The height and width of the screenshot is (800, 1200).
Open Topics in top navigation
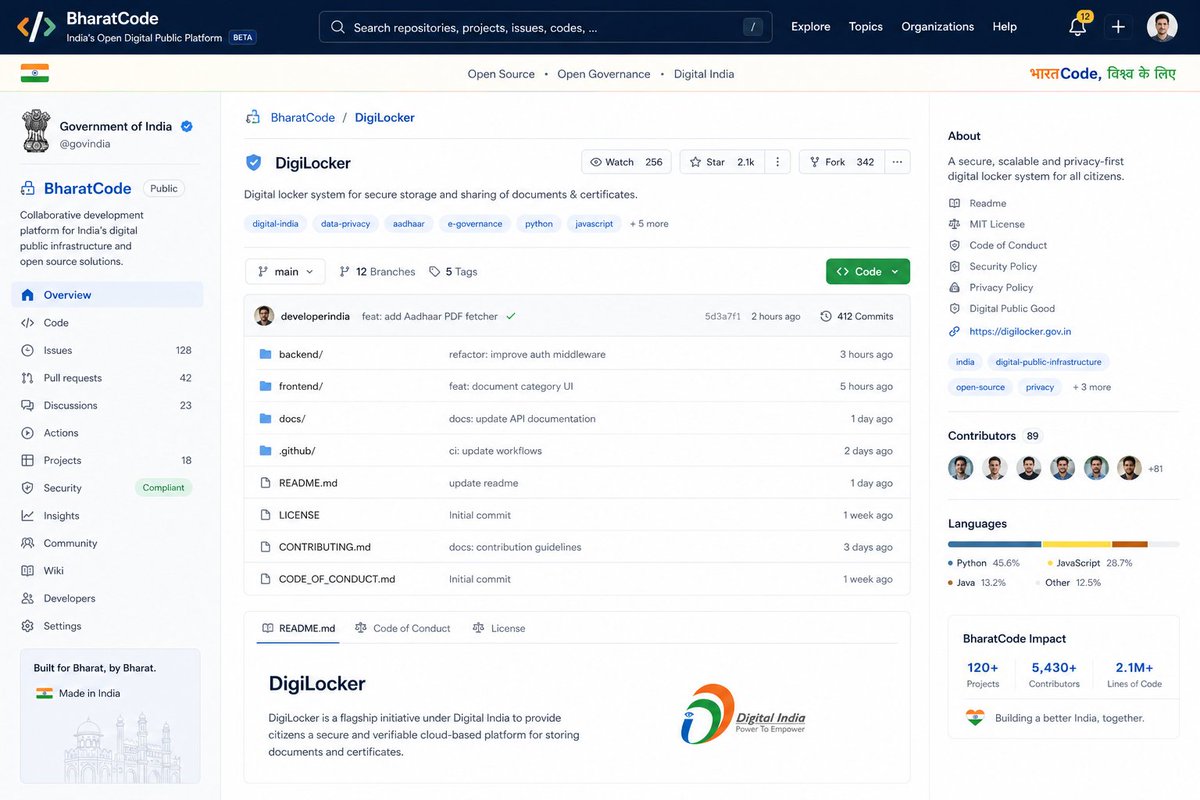tap(866, 27)
